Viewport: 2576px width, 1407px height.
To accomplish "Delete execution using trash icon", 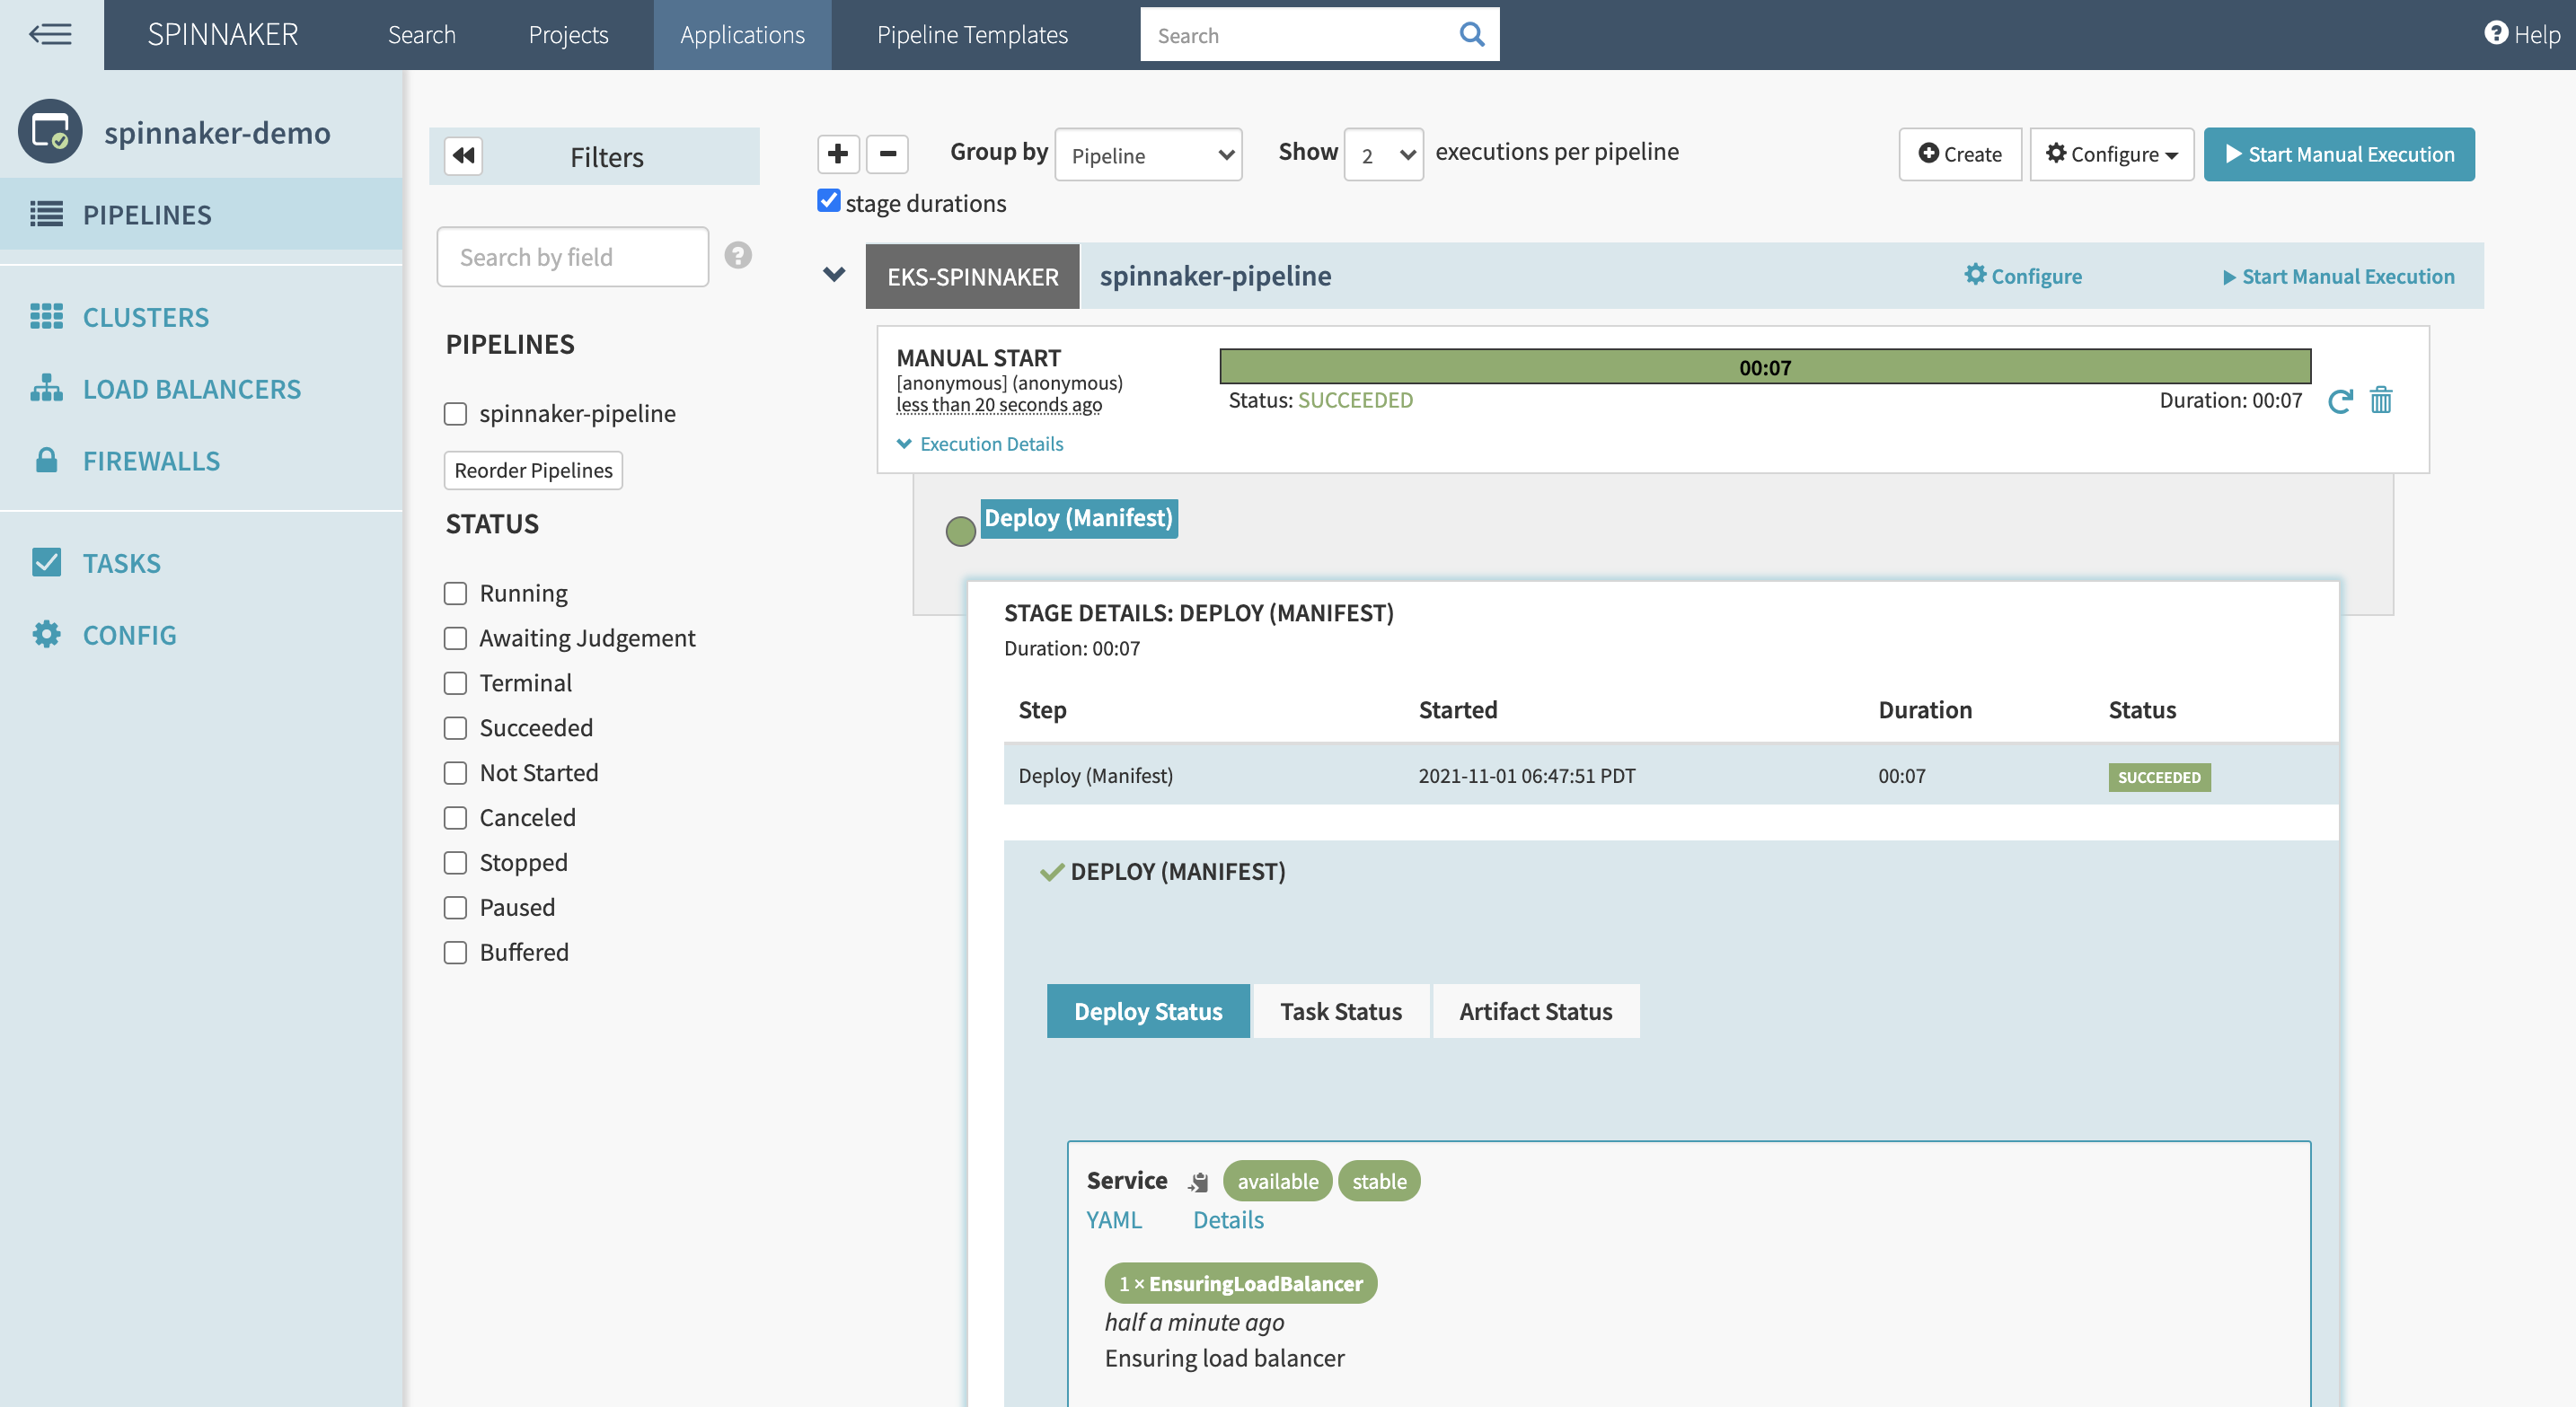I will click(x=2381, y=401).
